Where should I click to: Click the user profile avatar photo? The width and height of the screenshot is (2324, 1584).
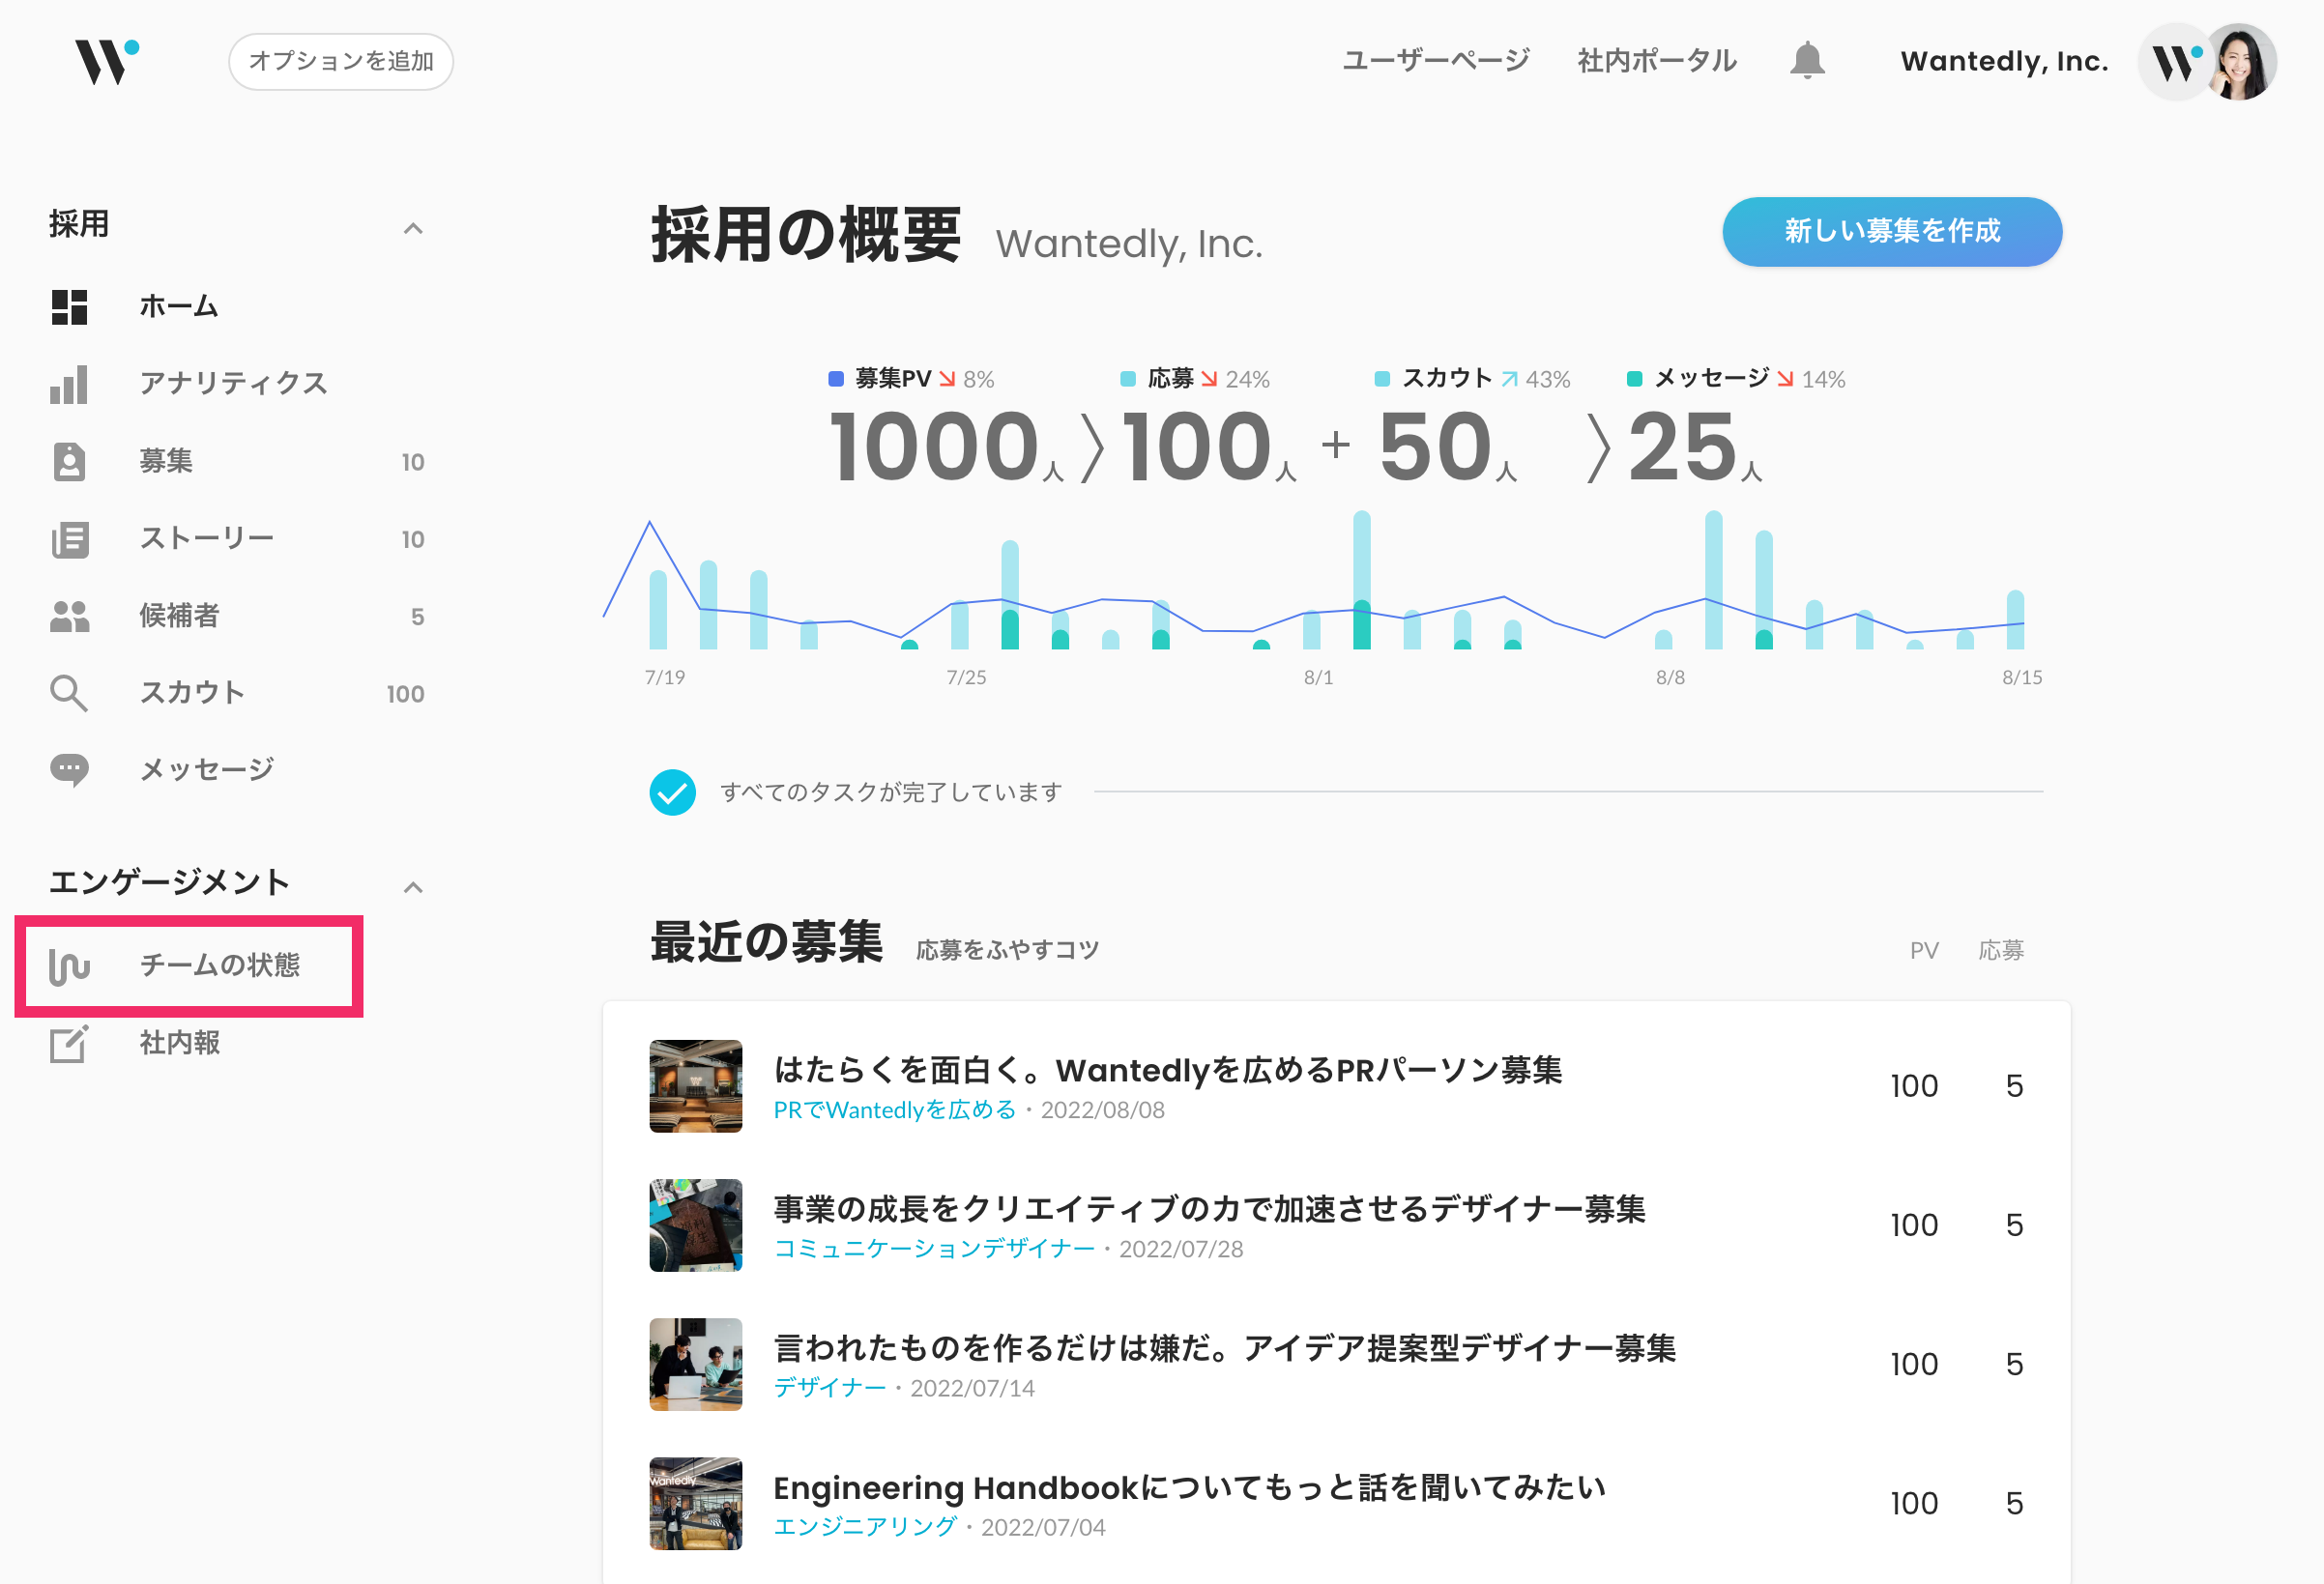click(x=2241, y=62)
